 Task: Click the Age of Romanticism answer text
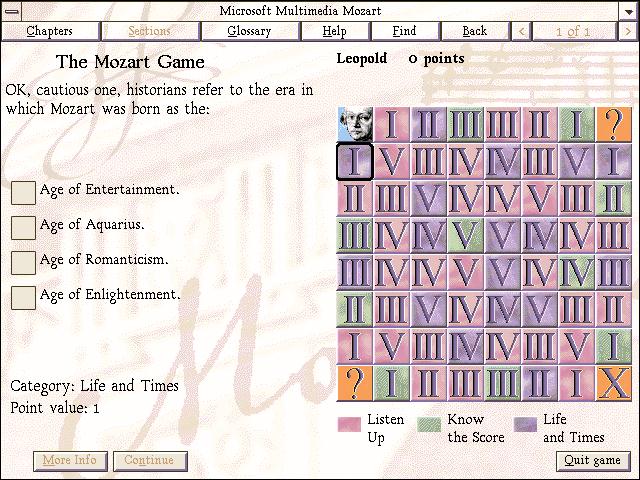pyautogui.click(x=104, y=259)
